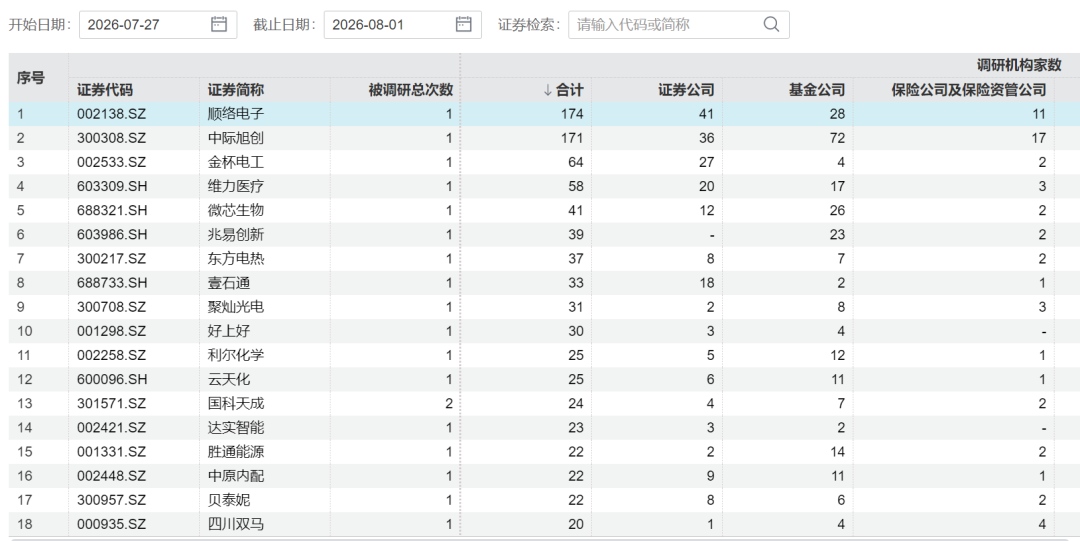Focus the 截止日期 date field
This screenshot has height=541, width=1080.
click(x=402, y=25)
